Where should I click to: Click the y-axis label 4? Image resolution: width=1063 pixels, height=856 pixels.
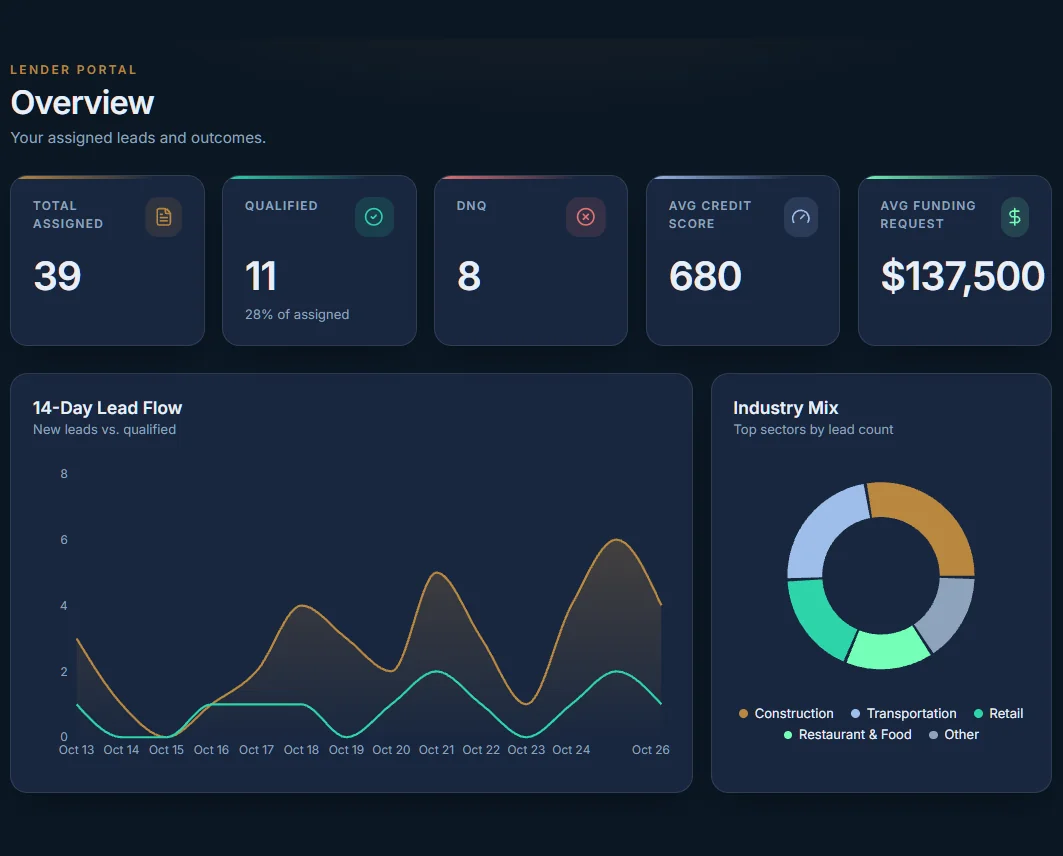(64, 606)
